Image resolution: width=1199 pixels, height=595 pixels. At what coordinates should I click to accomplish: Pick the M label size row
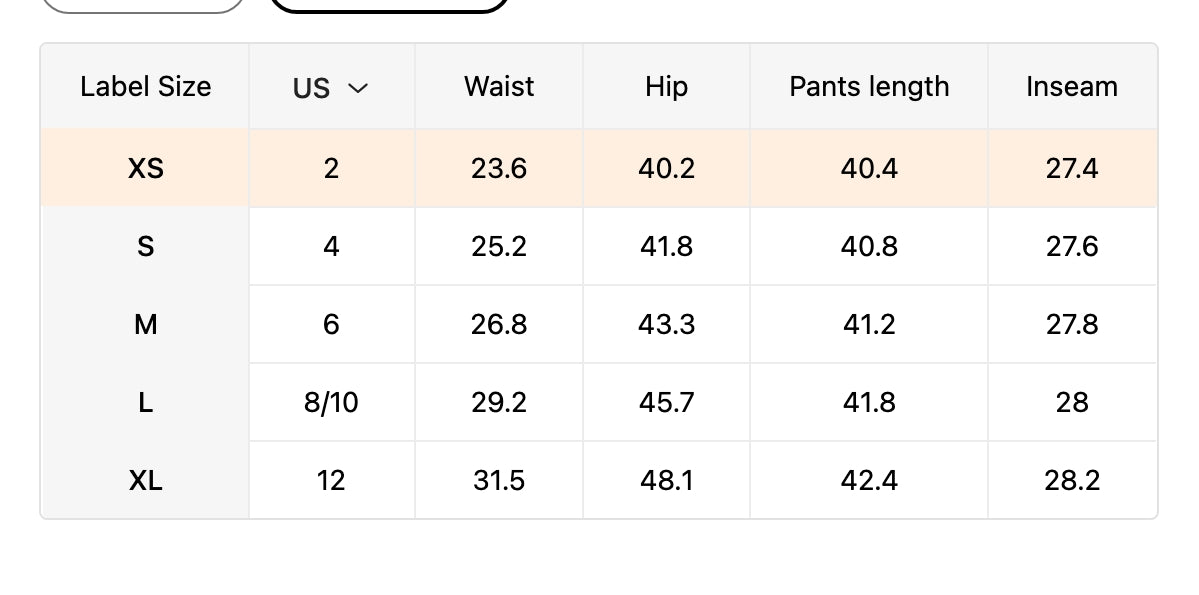click(145, 324)
